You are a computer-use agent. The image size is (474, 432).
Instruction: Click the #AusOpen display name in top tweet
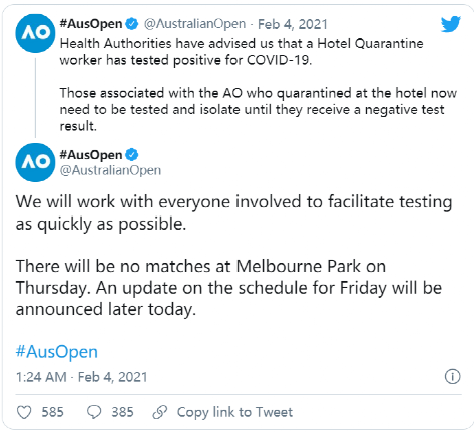(91, 24)
